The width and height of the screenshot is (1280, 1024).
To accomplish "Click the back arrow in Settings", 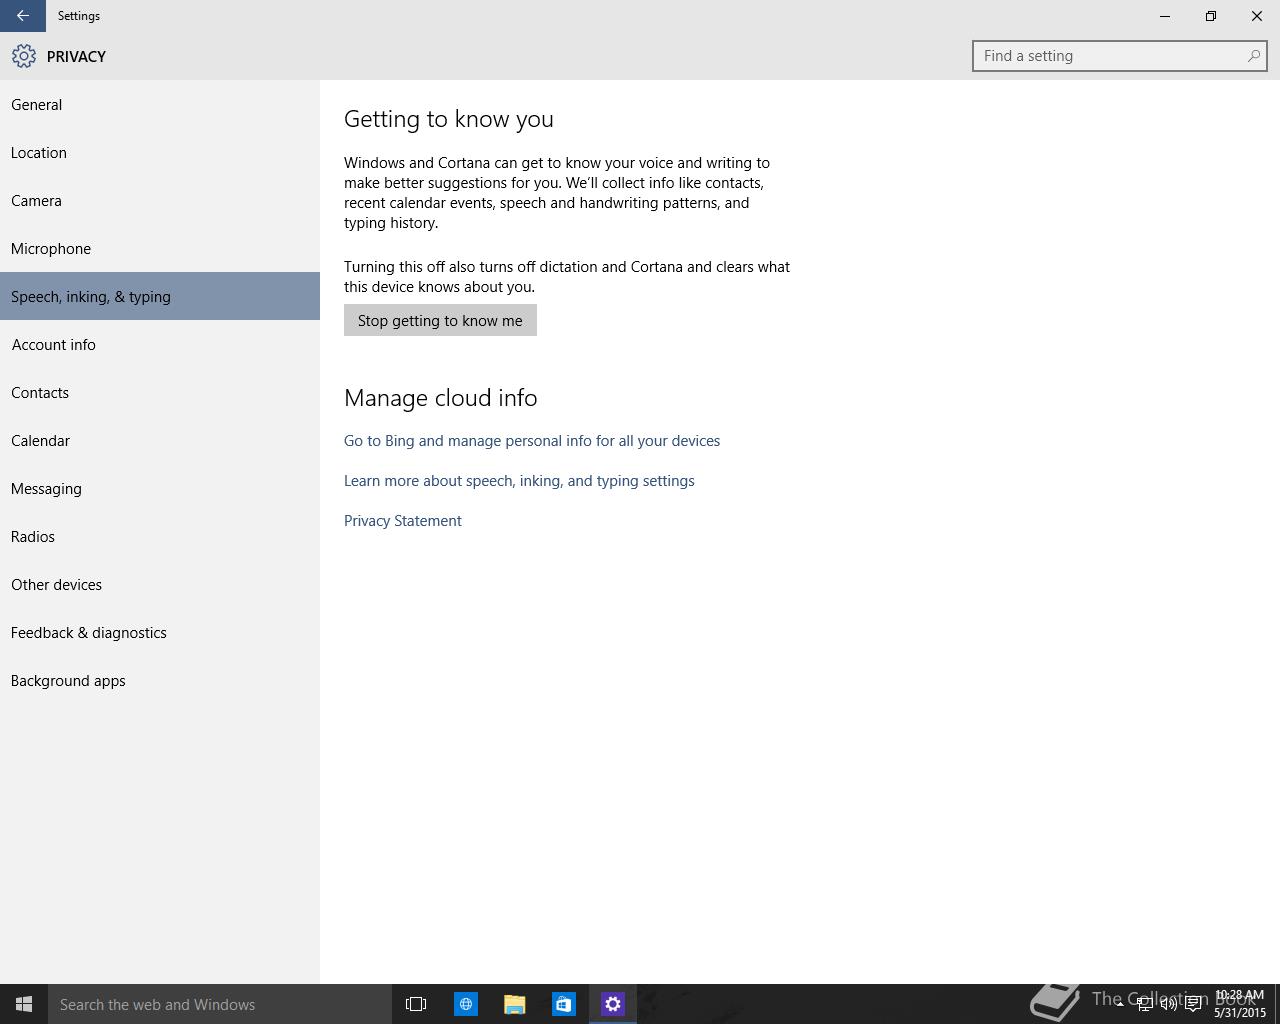I will pos(22,16).
